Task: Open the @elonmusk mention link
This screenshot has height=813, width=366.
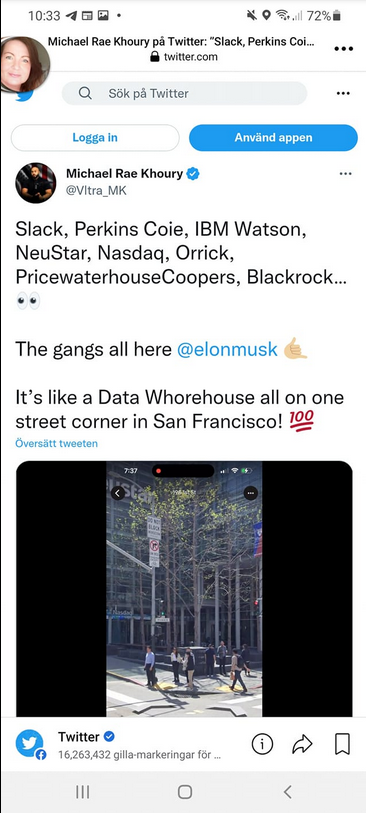Action: (227, 349)
